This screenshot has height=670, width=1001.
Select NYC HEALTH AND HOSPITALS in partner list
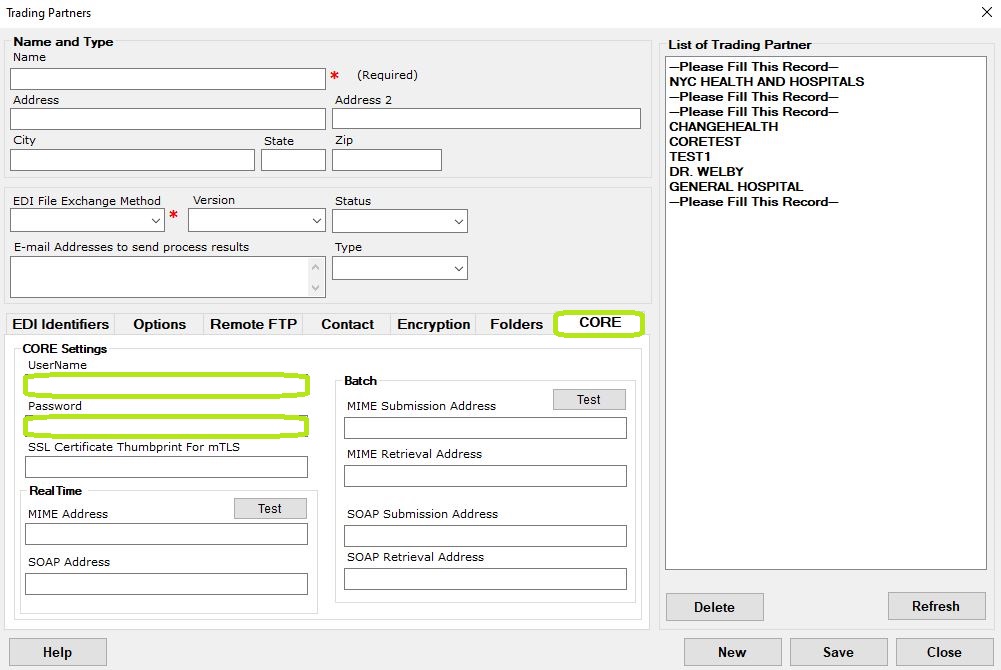point(766,82)
